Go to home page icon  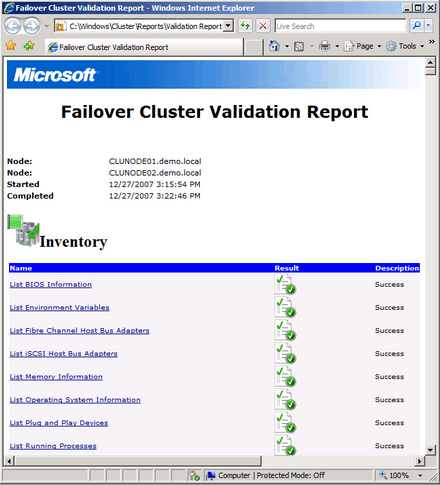[x=274, y=46]
